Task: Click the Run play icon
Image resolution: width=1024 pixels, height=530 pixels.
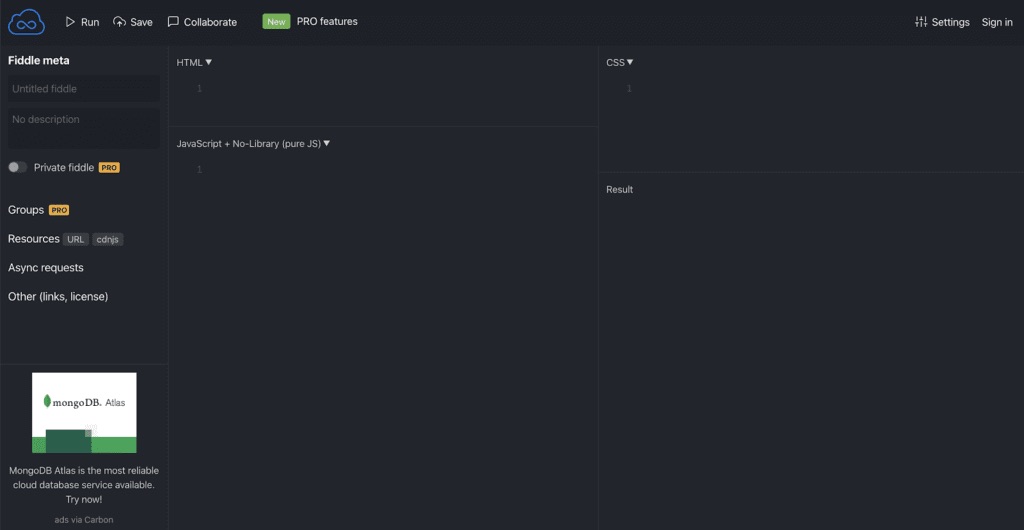Action: (x=70, y=21)
